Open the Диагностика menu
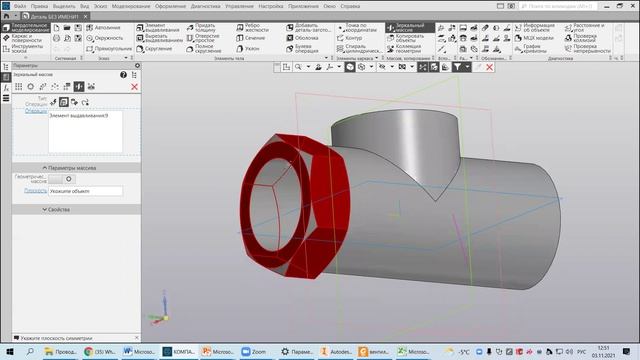The height and width of the screenshot is (360, 640). 205,6
